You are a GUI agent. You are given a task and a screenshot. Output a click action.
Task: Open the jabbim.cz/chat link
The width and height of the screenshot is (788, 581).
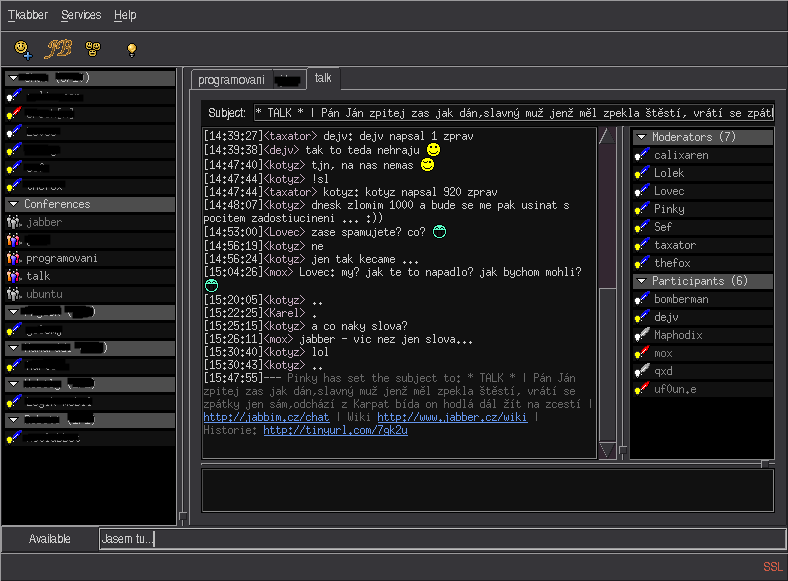(265, 417)
